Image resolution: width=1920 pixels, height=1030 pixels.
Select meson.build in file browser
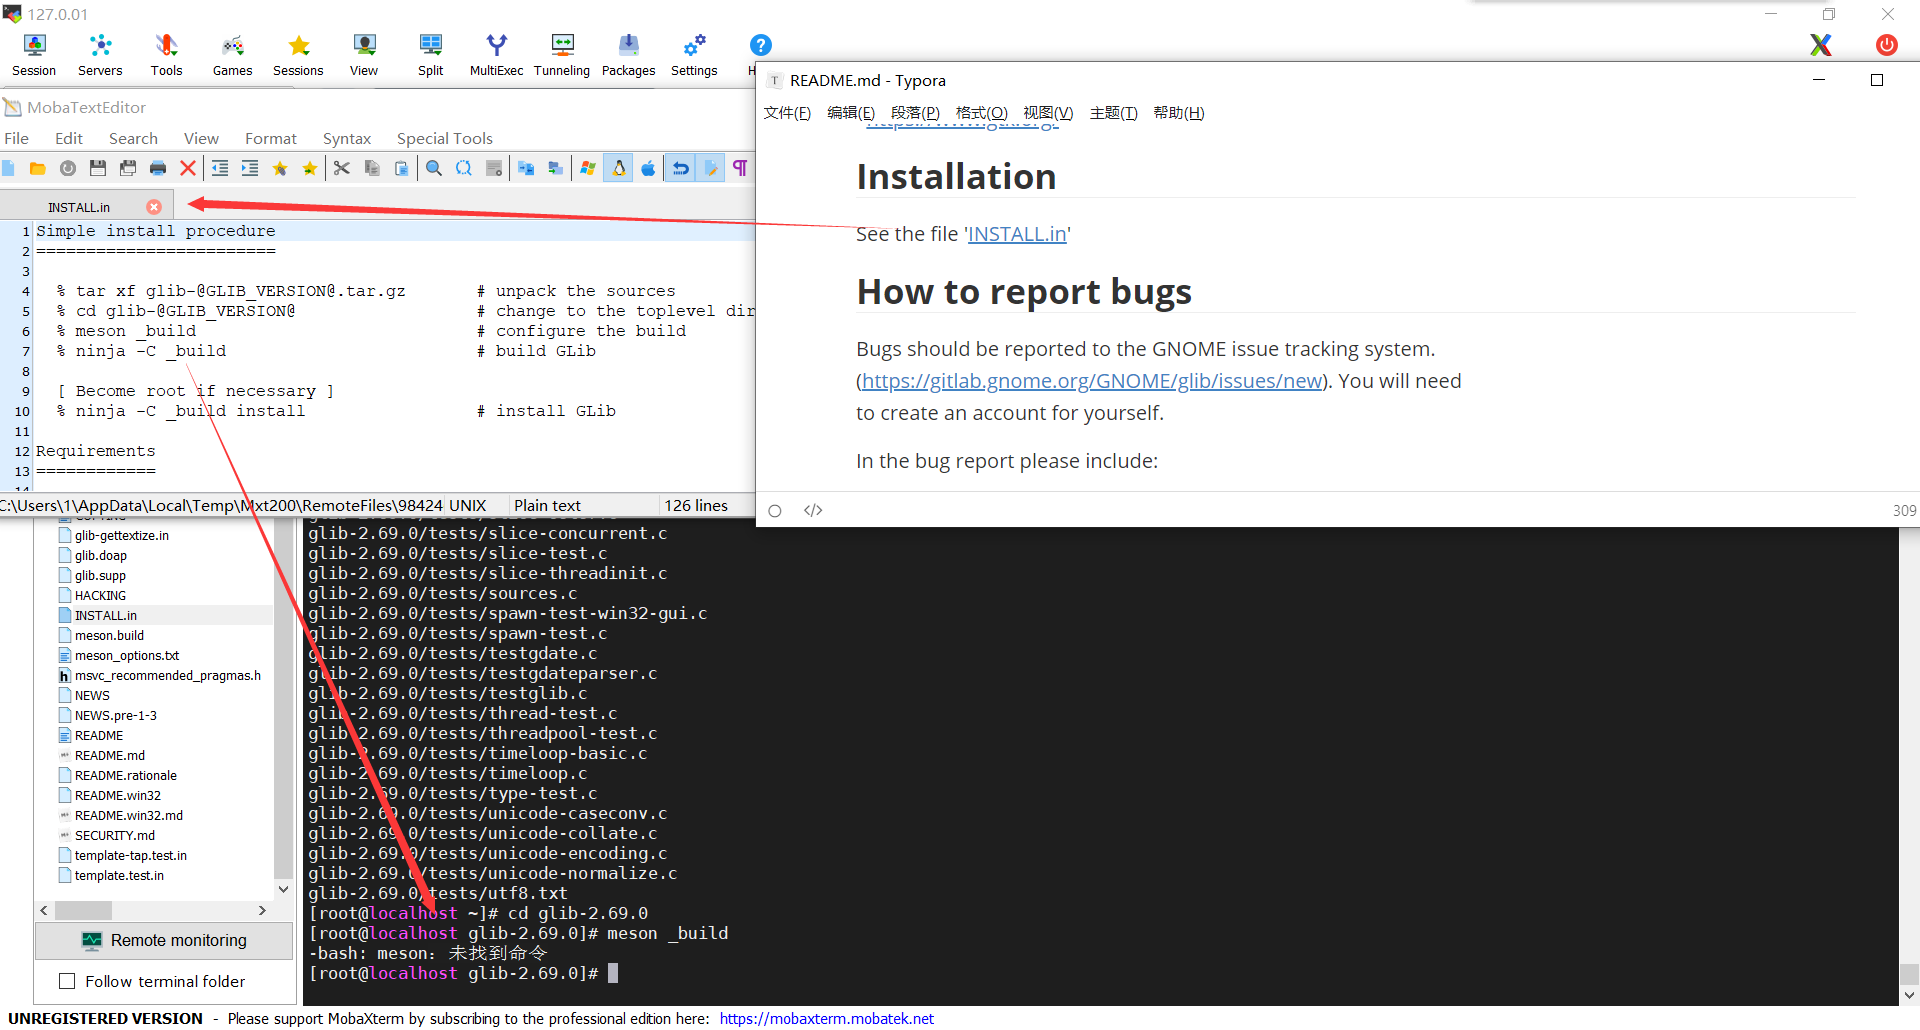click(109, 635)
